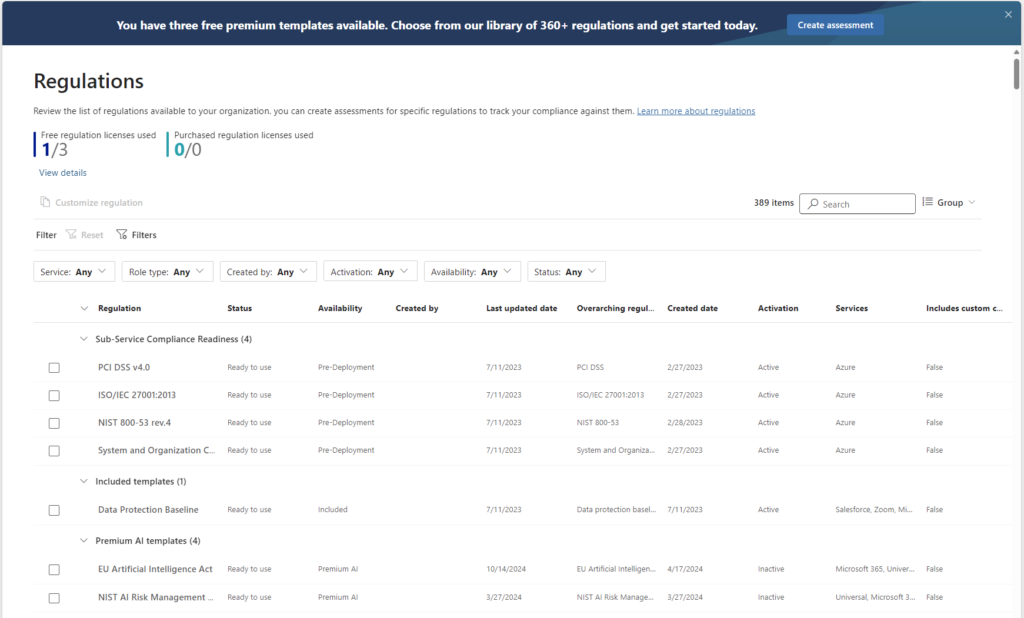This screenshot has width=1024, height=618.
Task: Sort by Last updated date column
Action: coord(521,308)
